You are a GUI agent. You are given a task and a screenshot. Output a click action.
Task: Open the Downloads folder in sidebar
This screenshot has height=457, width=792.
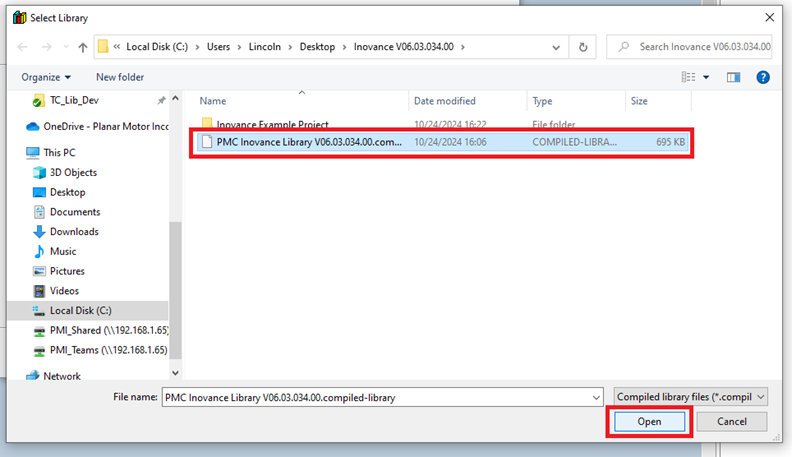(73, 231)
